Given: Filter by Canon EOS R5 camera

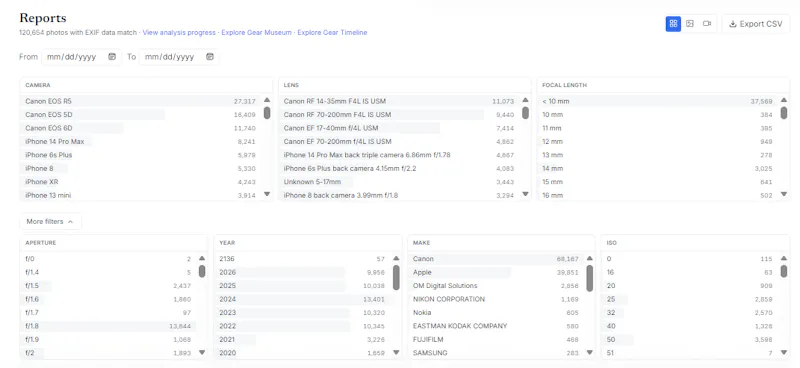Looking at the screenshot, I should [140, 101].
